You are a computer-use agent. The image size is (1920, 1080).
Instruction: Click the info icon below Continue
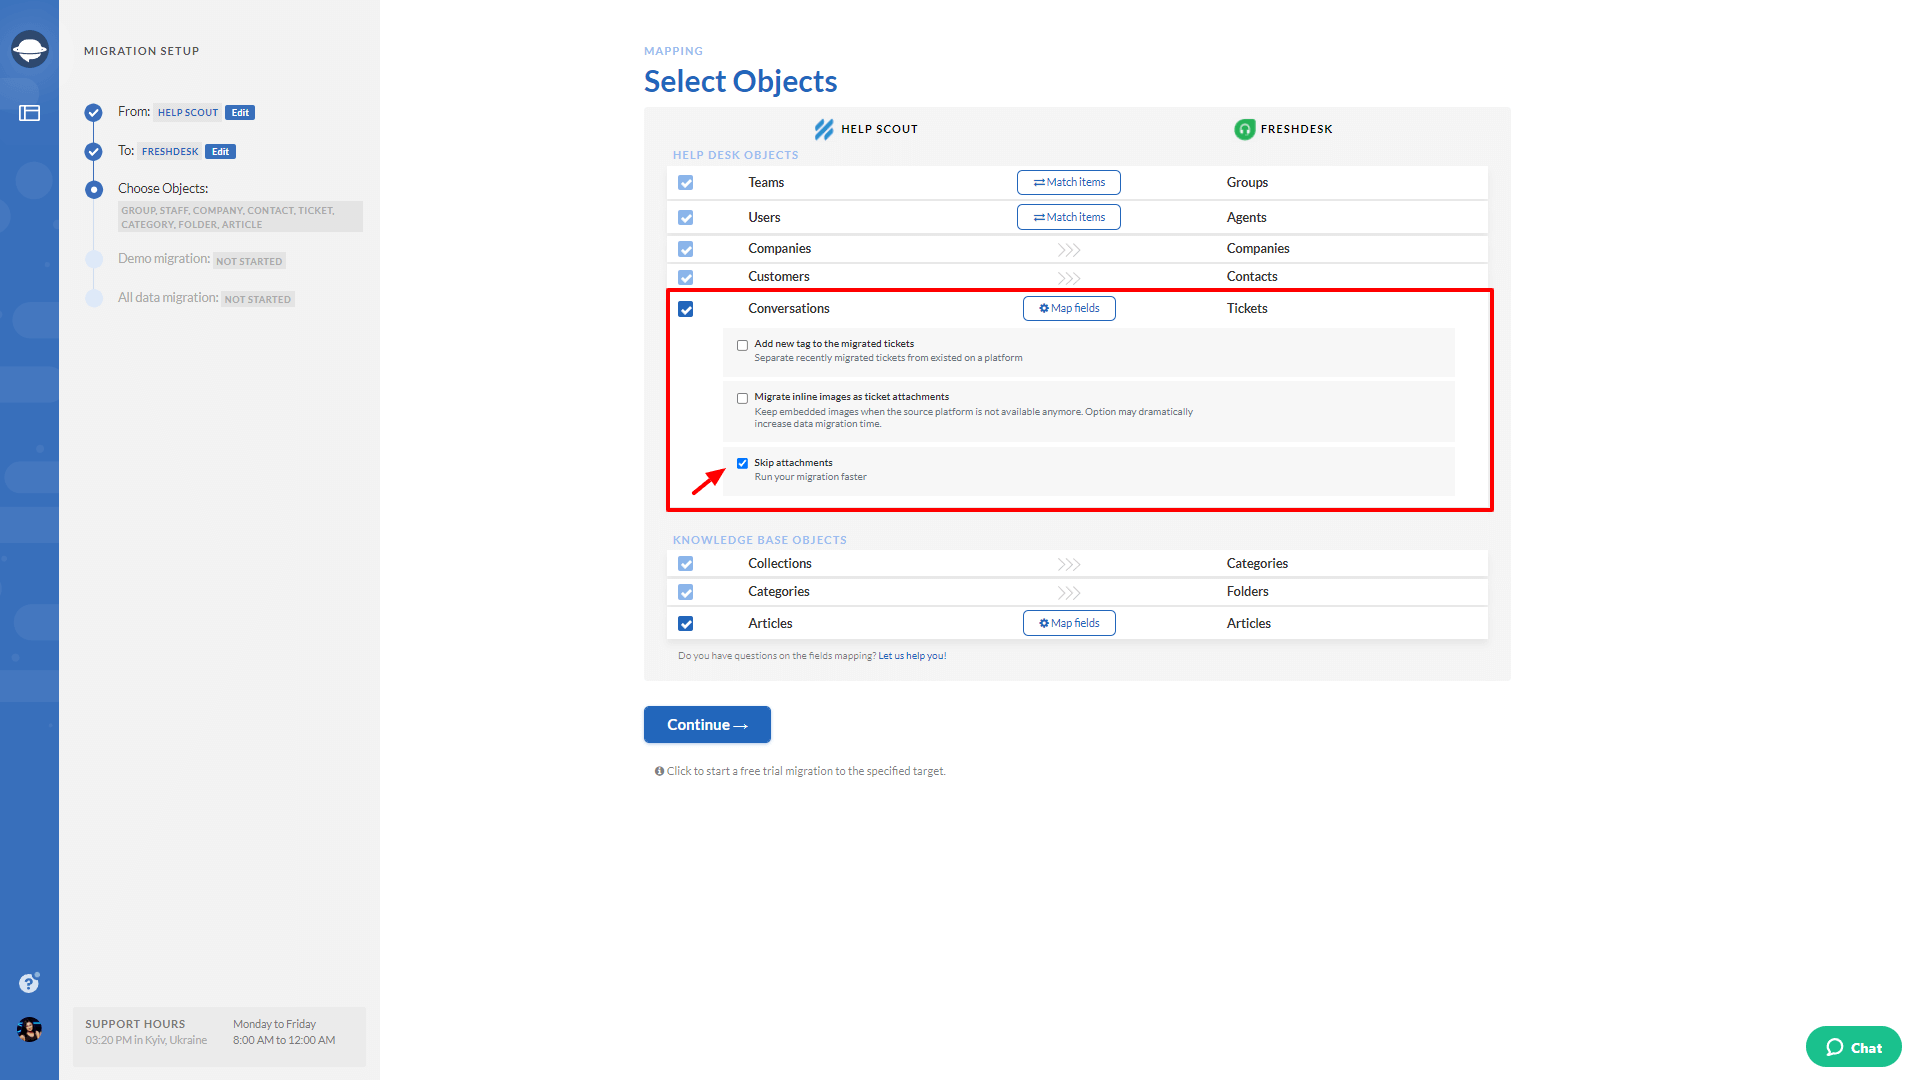point(659,771)
